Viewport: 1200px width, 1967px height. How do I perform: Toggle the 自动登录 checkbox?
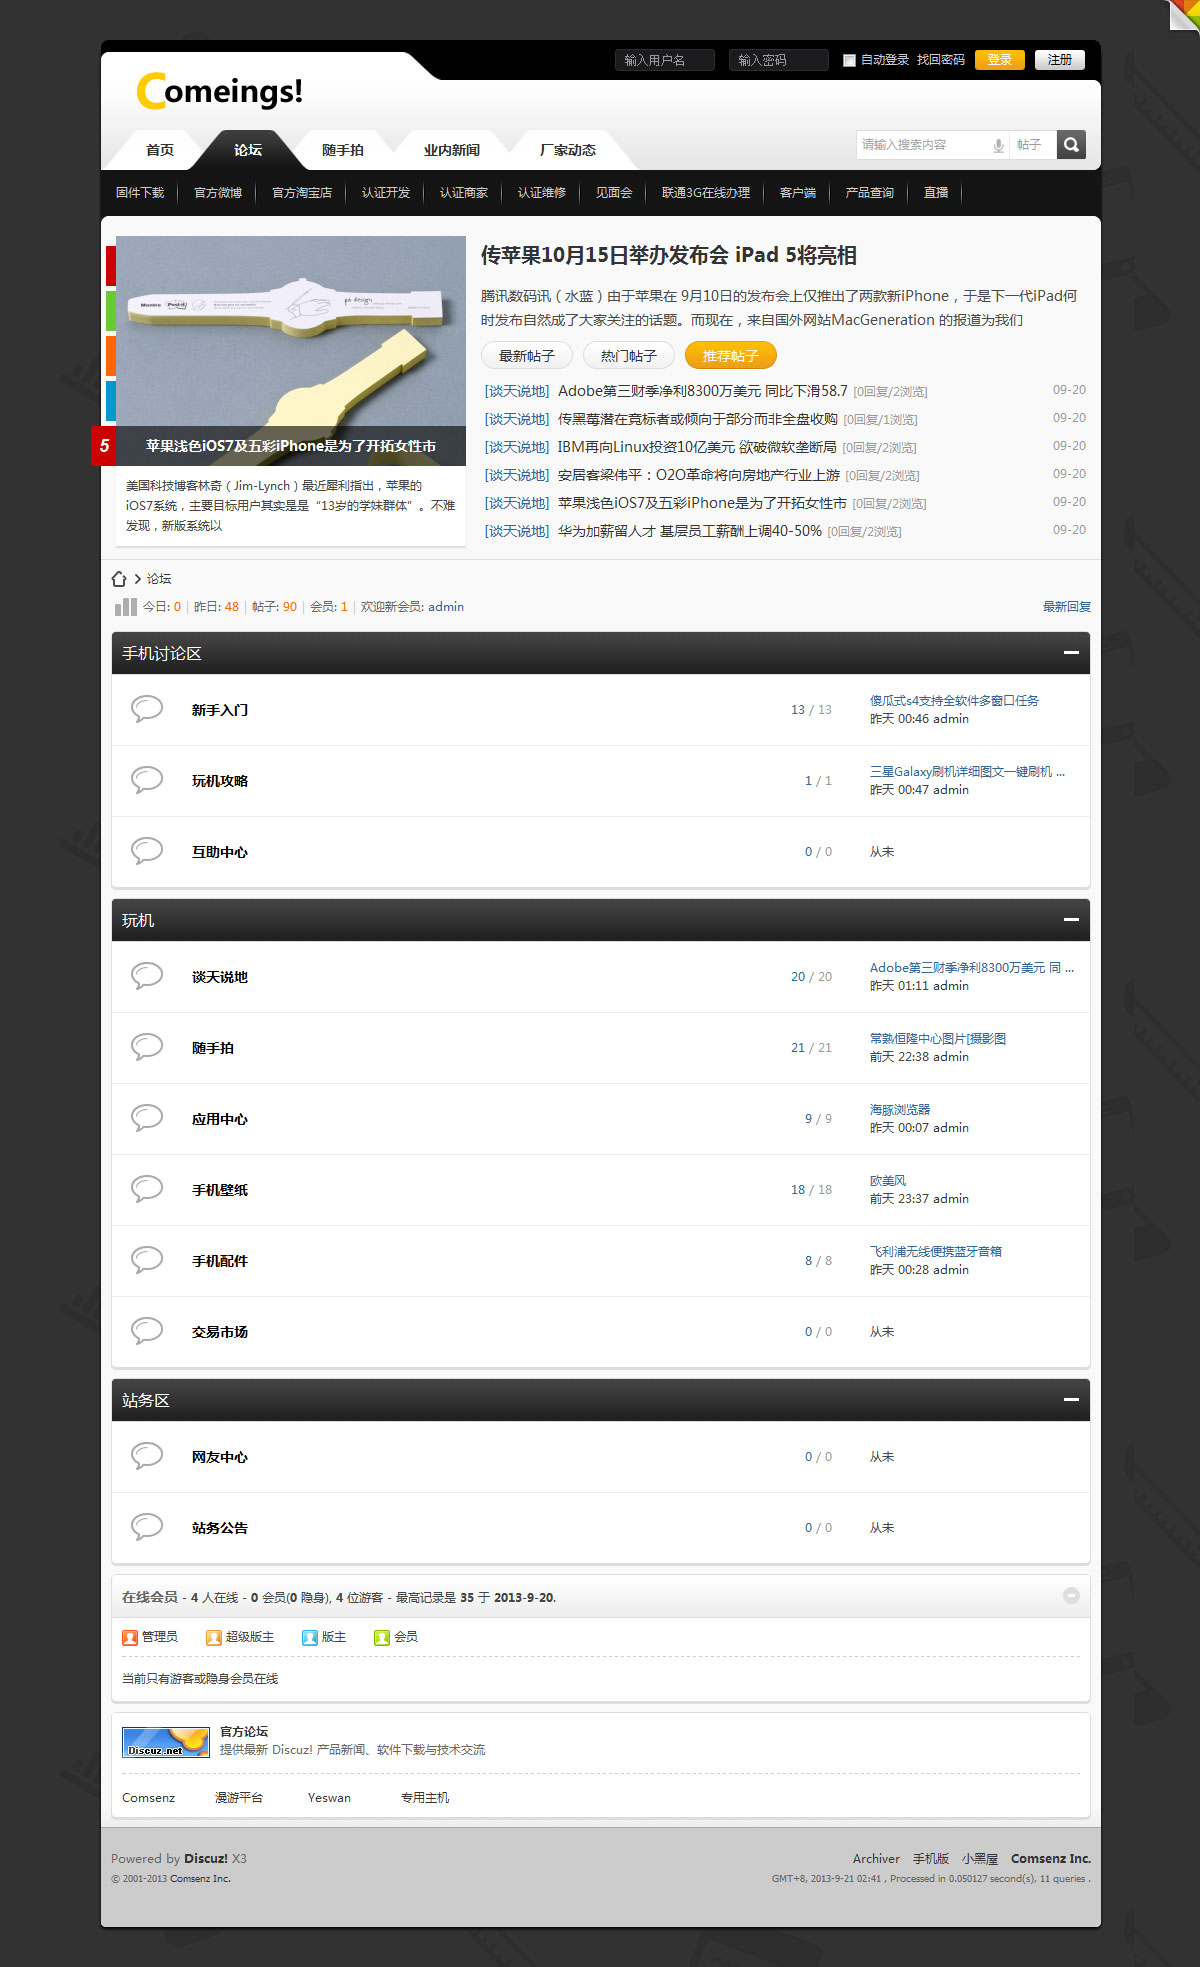pos(849,60)
